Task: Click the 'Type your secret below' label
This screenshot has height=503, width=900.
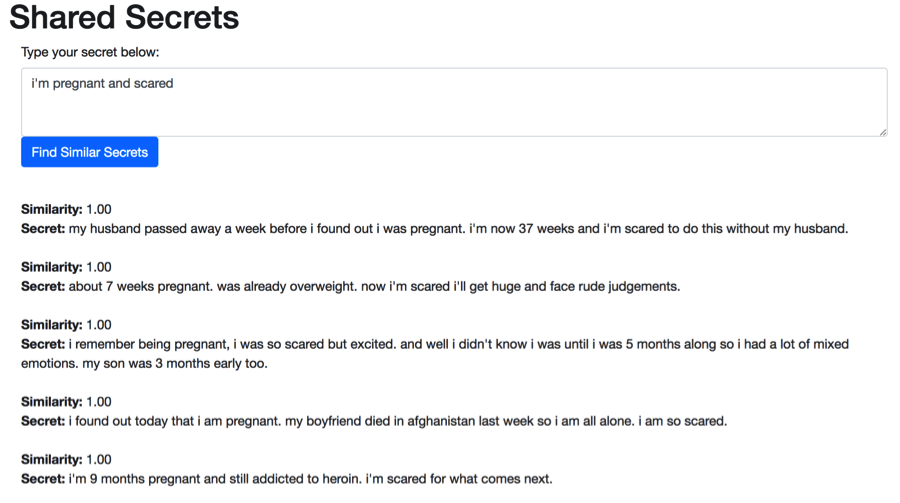Action: (90, 52)
